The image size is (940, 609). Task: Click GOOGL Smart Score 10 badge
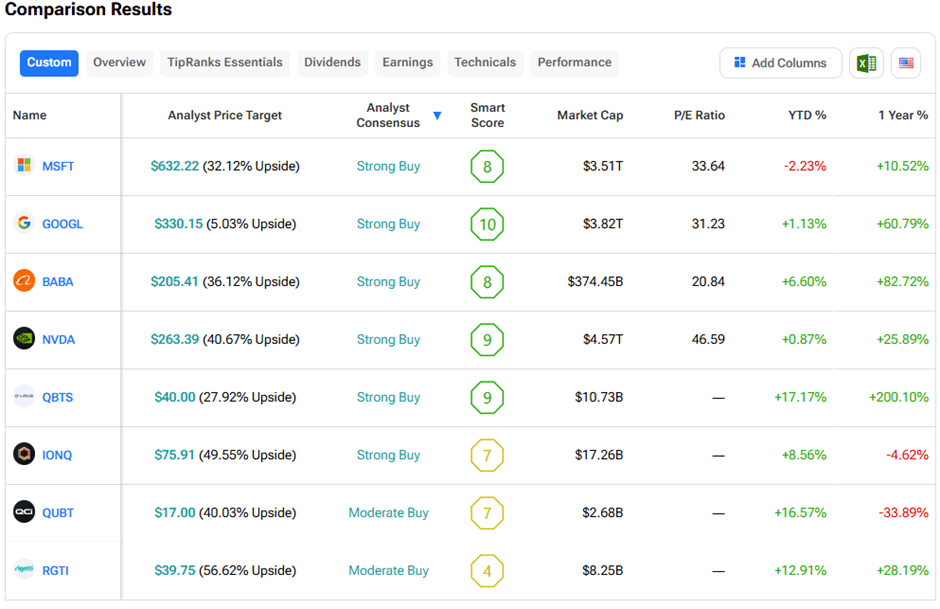tap(487, 224)
